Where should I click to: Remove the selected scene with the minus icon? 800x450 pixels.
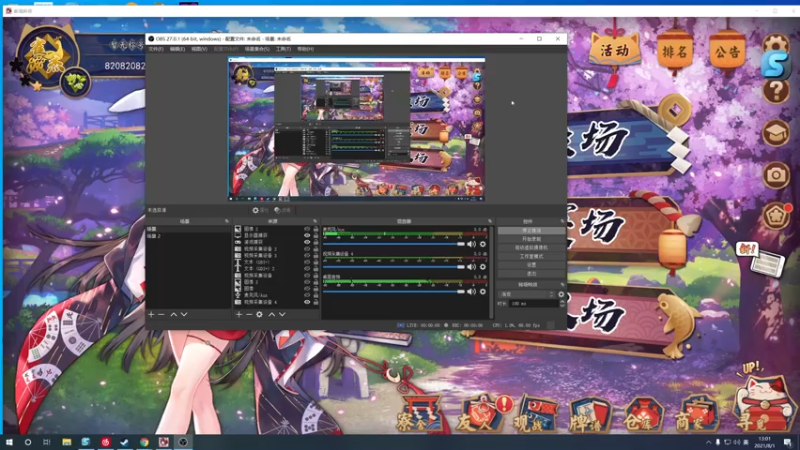point(161,314)
